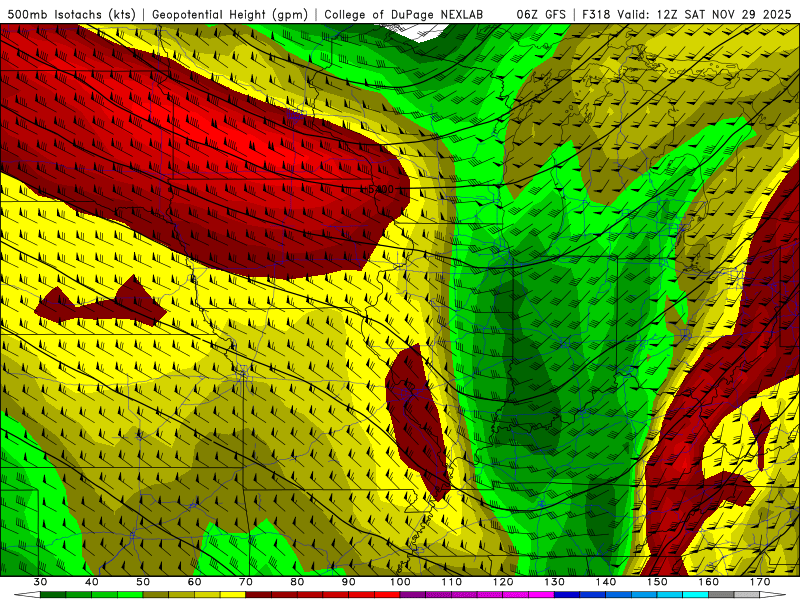The width and height of the screenshot is (800, 600).
Task: Click the 150 value on the color scale
Action: point(657,582)
